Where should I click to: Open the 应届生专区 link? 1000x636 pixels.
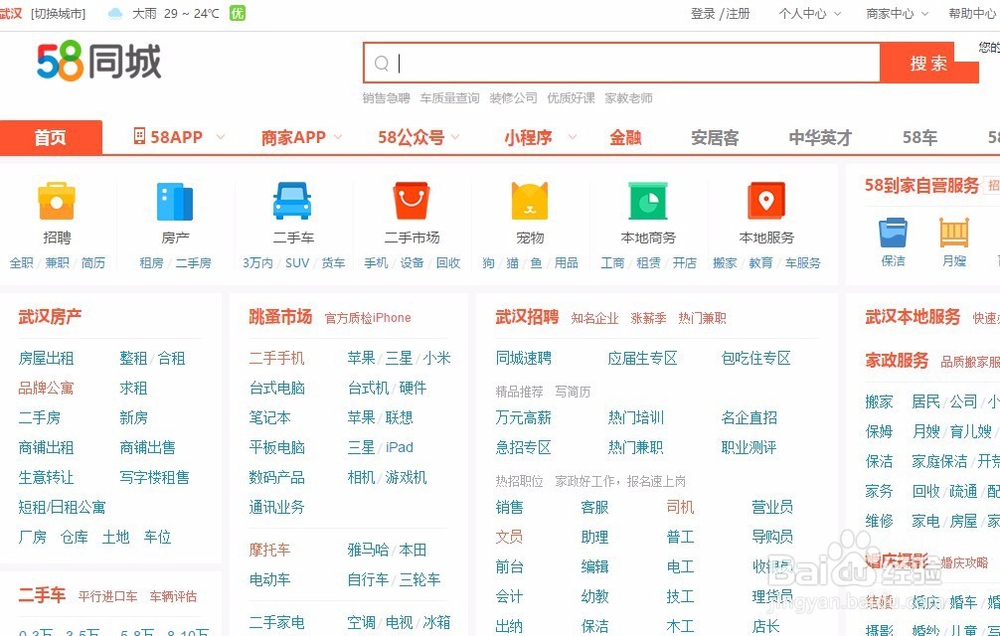[x=643, y=359]
